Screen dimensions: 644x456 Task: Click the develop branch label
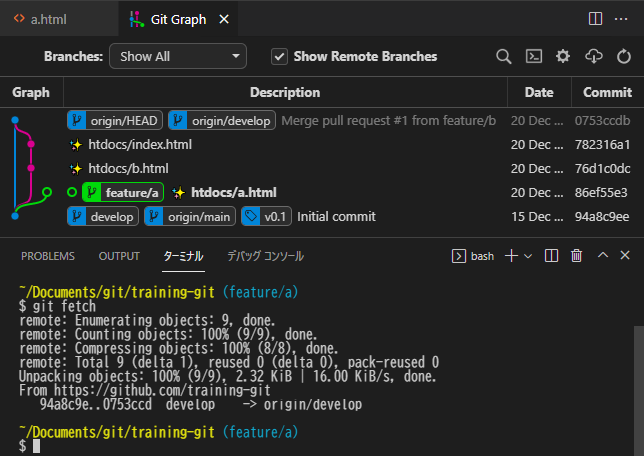coord(103,216)
